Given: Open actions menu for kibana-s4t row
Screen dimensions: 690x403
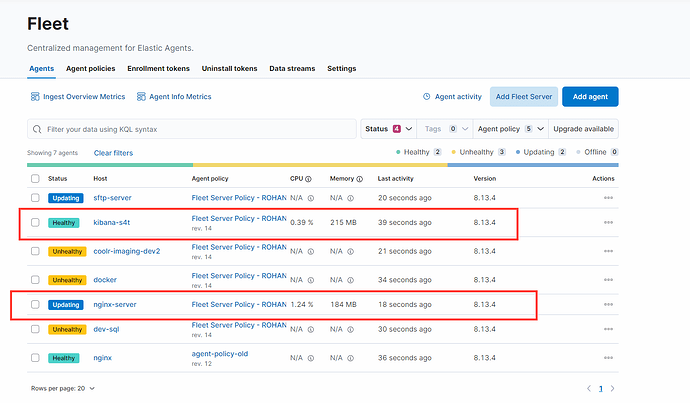Looking at the screenshot, I should pyautogui.click(x=607, y=222).
